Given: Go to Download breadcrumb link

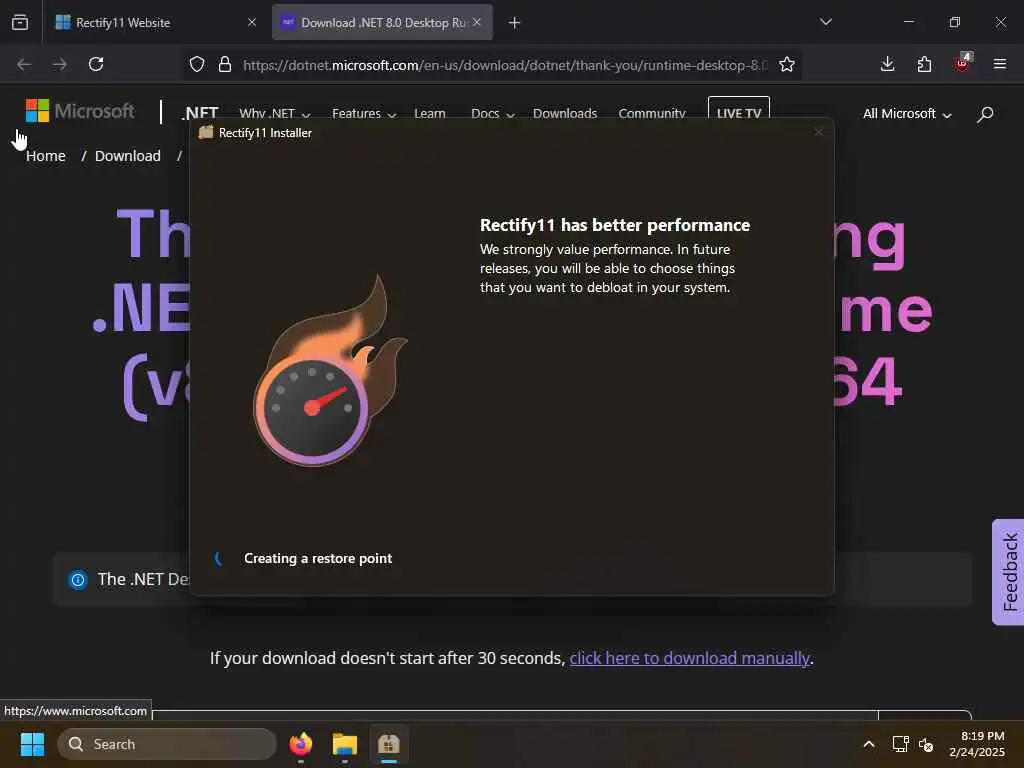Looking at the screenshot, I should click(127, 156).
